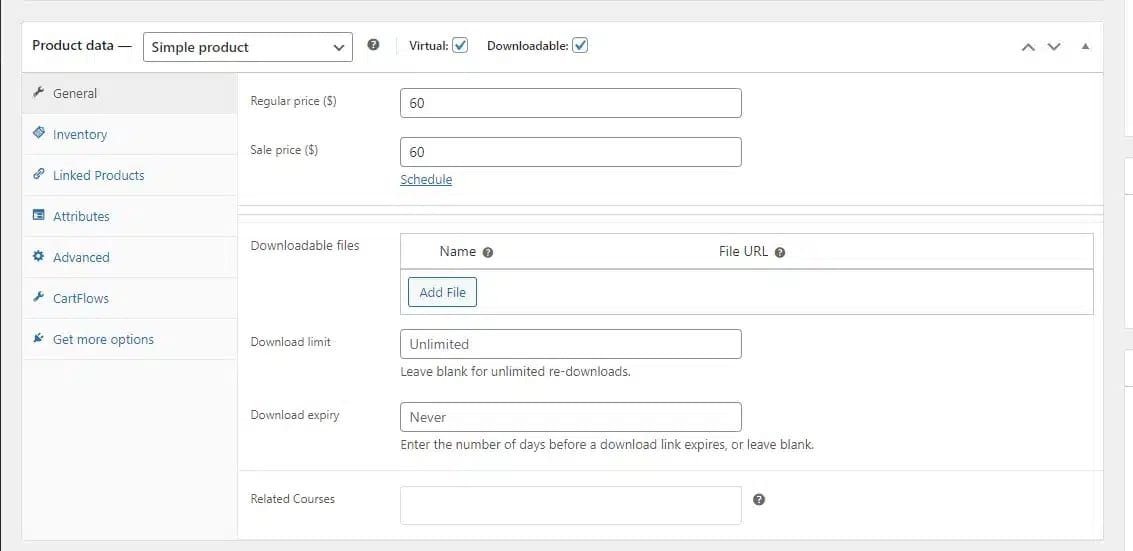Click the Add File button
Screen dimensions: 1133x551
pyautogui.click(x=442, y=292)
